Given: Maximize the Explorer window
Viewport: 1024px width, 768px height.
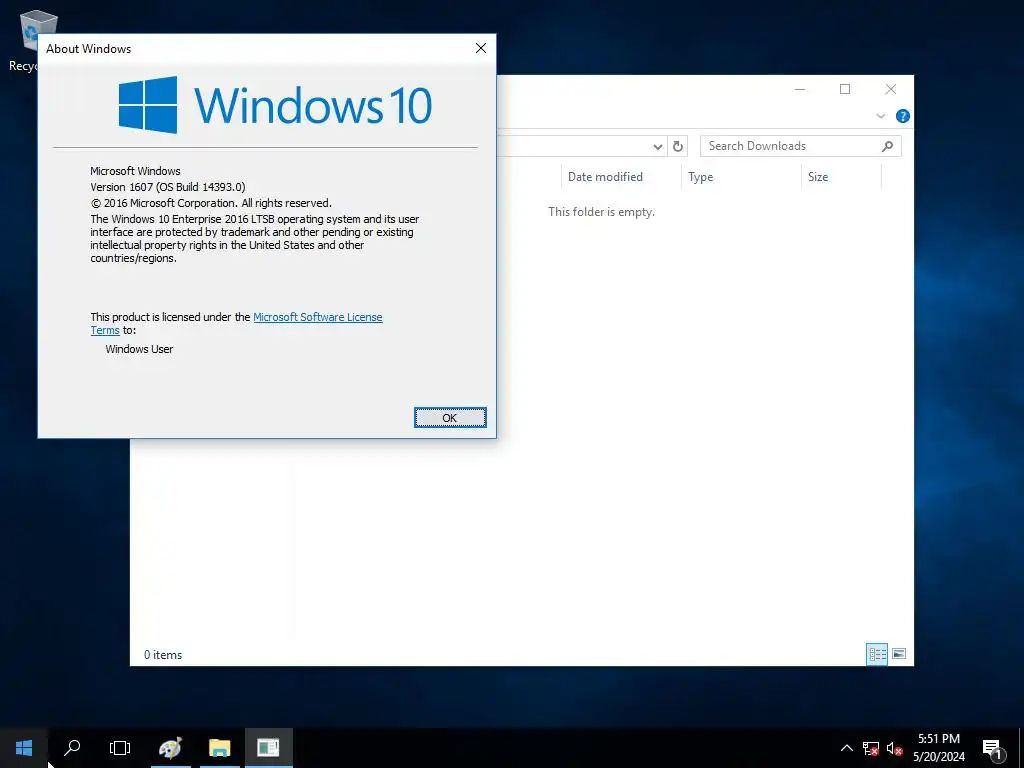Looking at the screenshot, I should (x=845, y=89).
